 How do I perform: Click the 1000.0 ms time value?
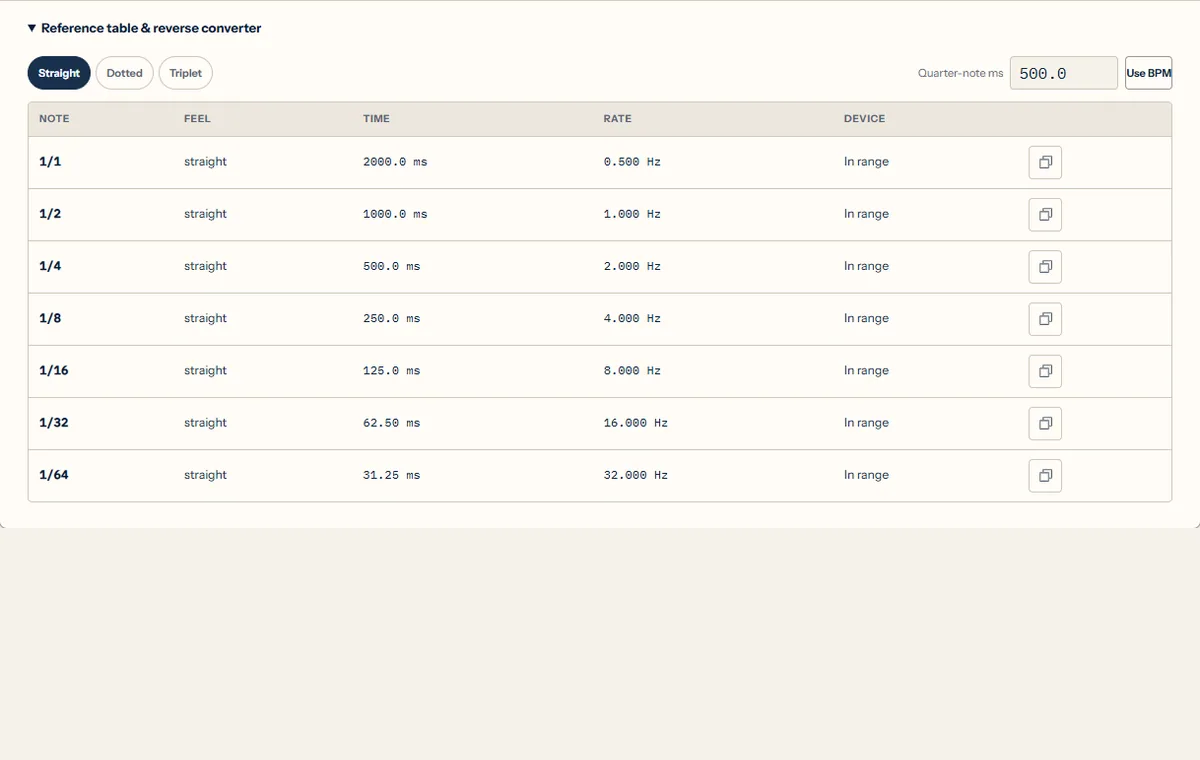[x=395, y=214]
